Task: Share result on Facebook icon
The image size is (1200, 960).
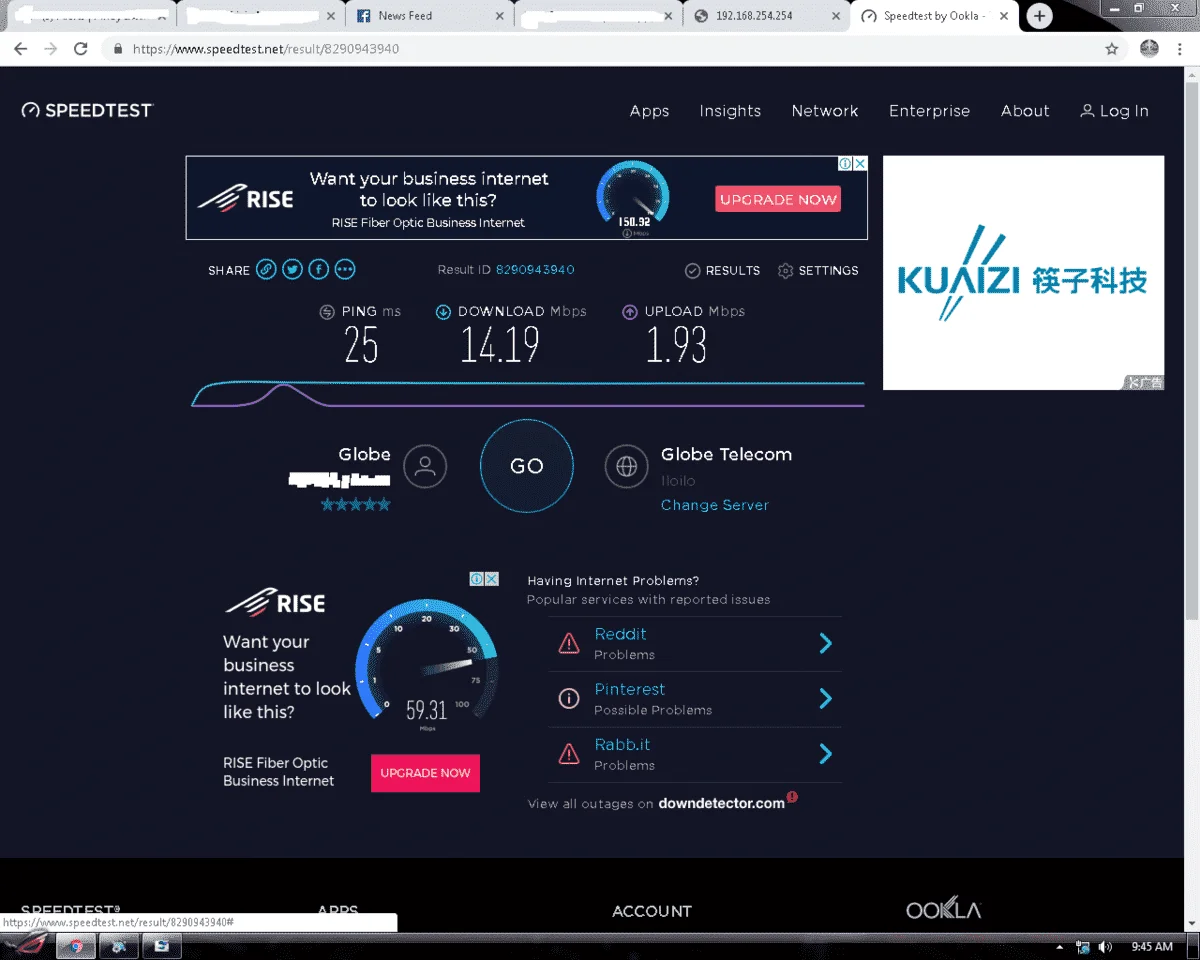Action: 318,270
